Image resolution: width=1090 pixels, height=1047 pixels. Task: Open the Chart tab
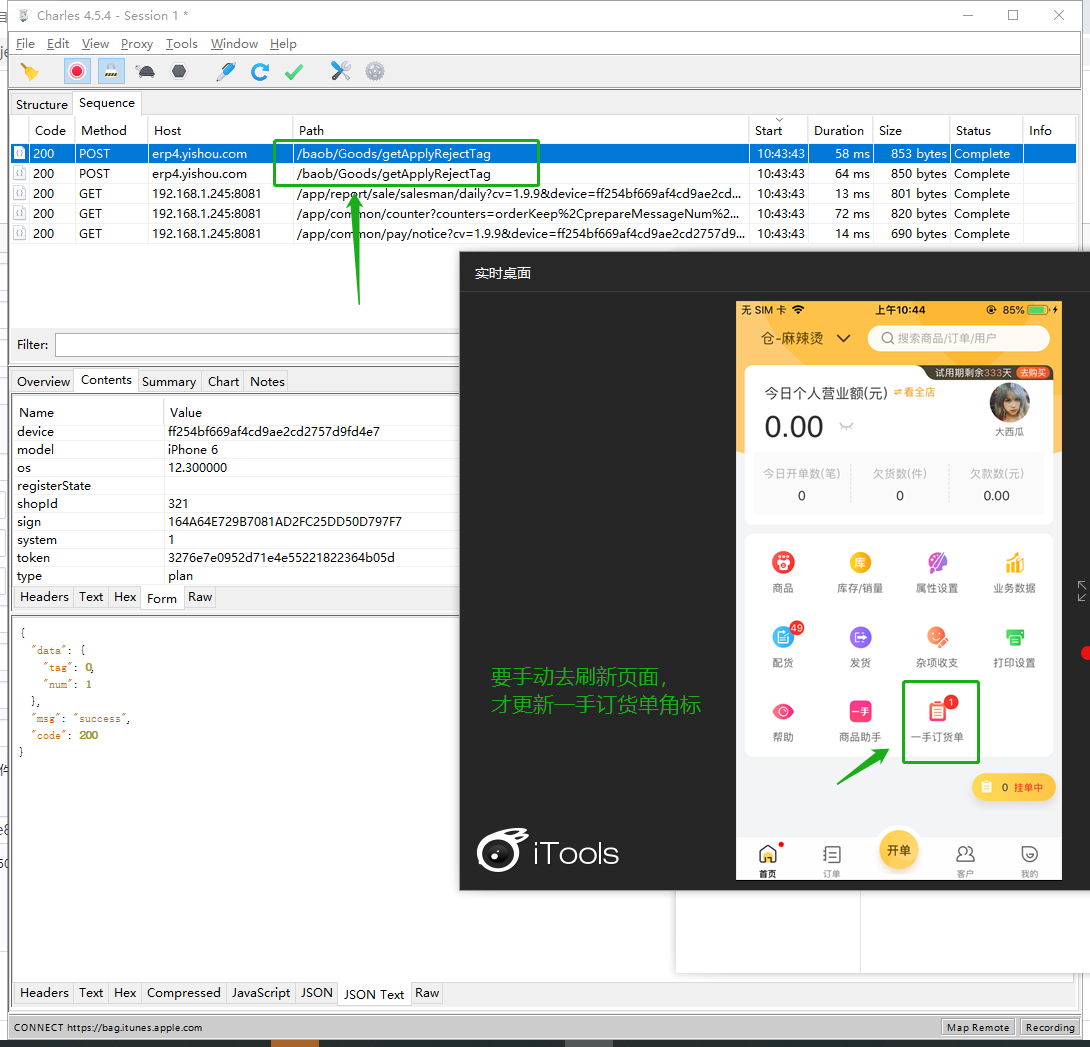223,382
